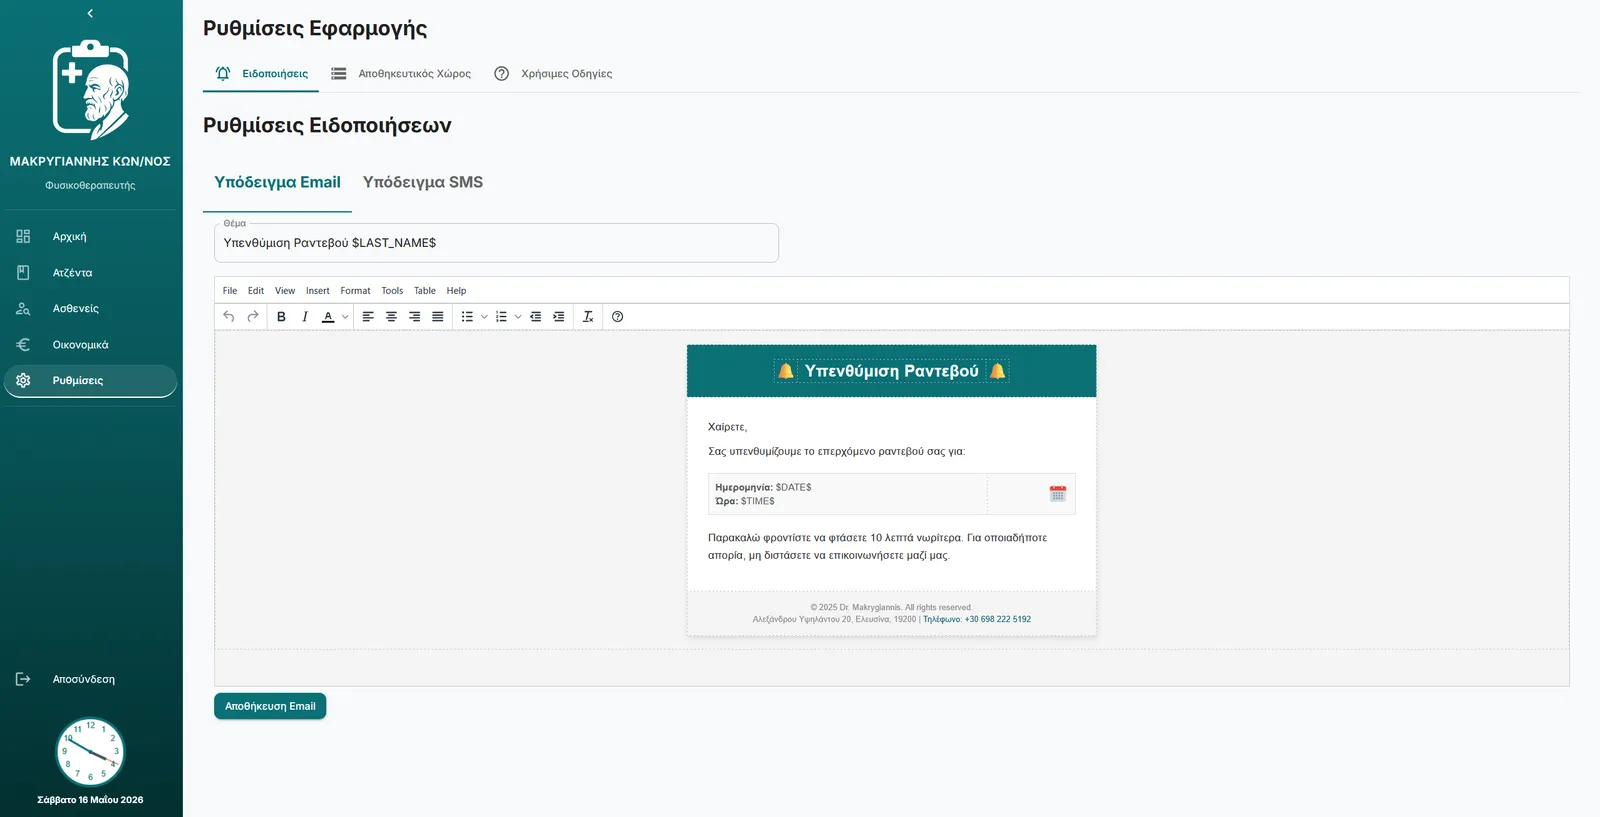Open numbered list style dropdown
Screen dimensions: 1600x817
tap(518, 317)
